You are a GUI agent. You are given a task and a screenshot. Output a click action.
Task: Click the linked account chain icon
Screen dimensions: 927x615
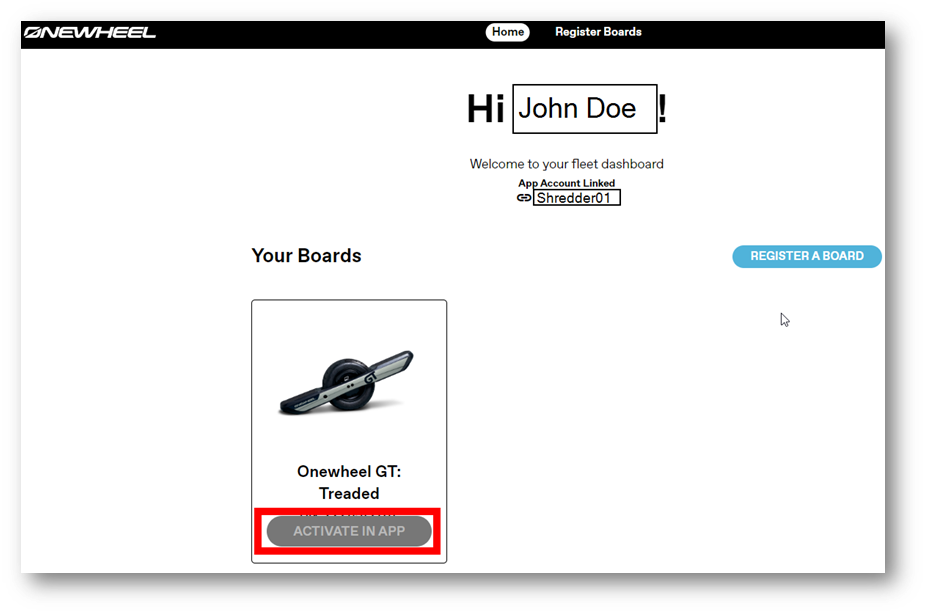coord(524,198)
